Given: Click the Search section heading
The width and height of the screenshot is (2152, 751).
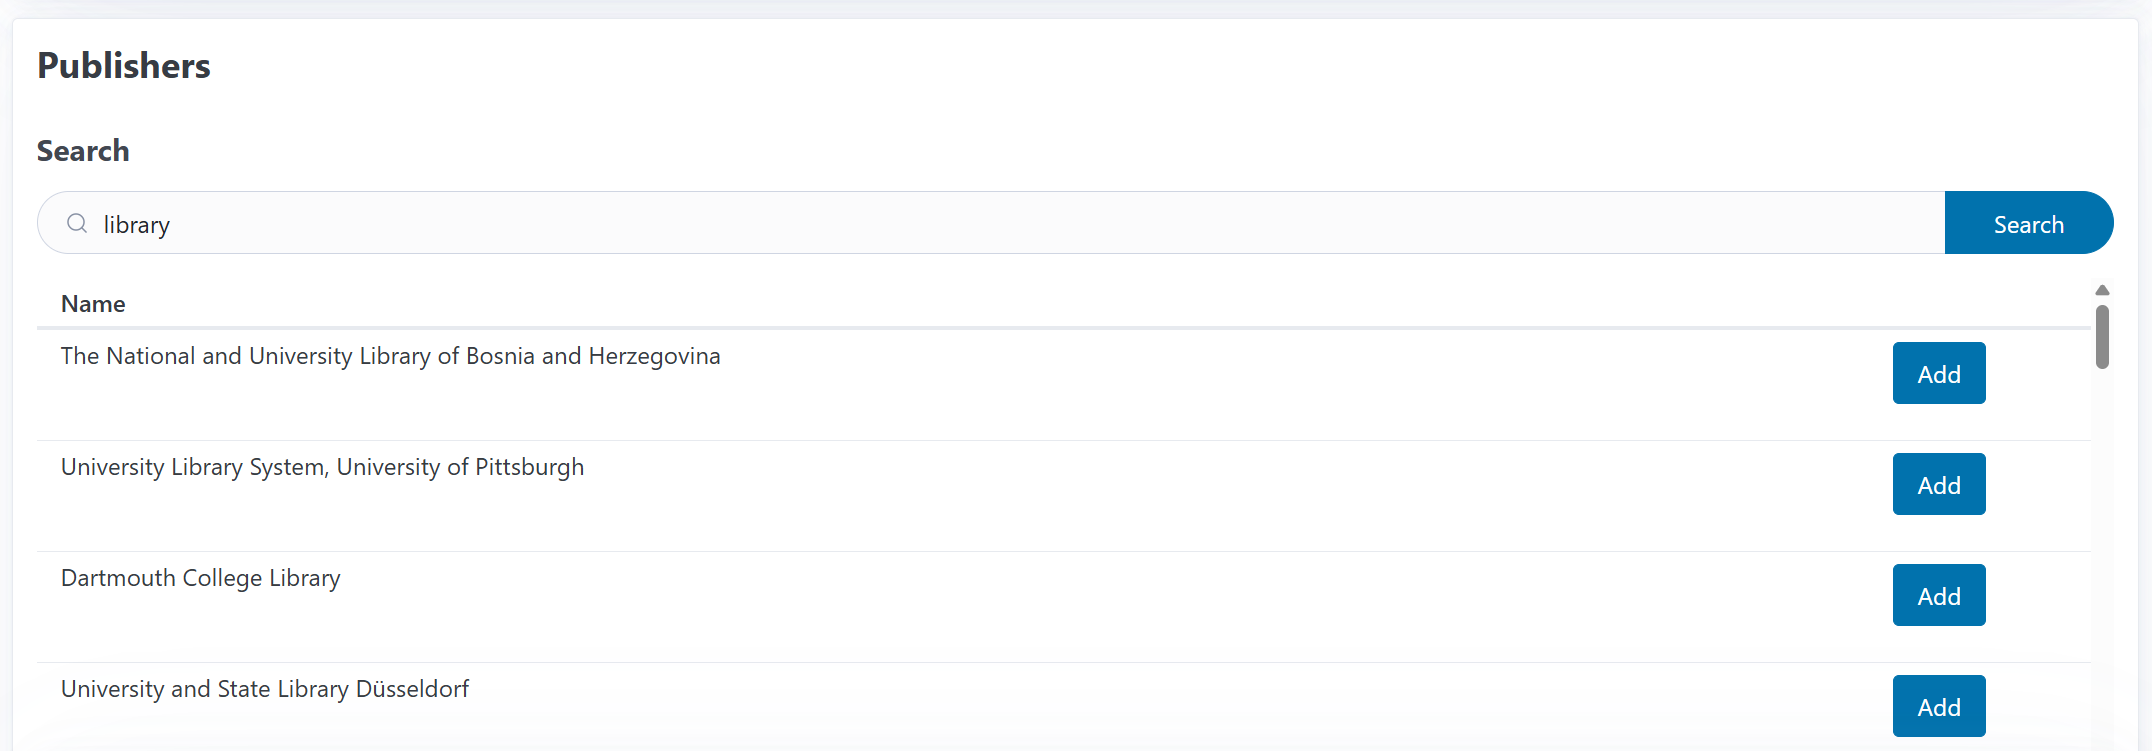Looking at the screenshot, I should pos(83,151).
